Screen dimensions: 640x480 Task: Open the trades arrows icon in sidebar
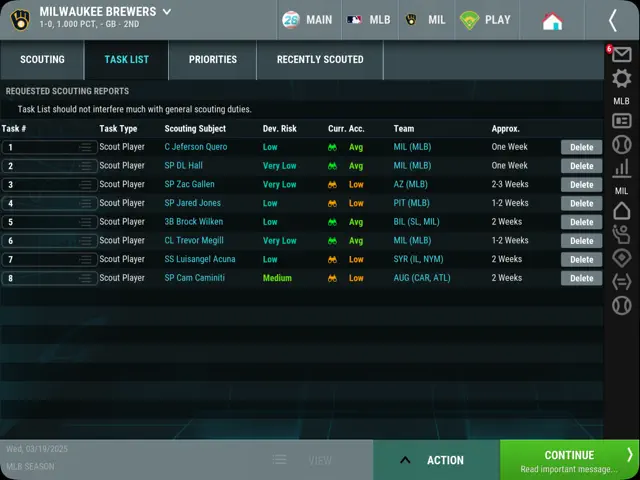point(621,282)
